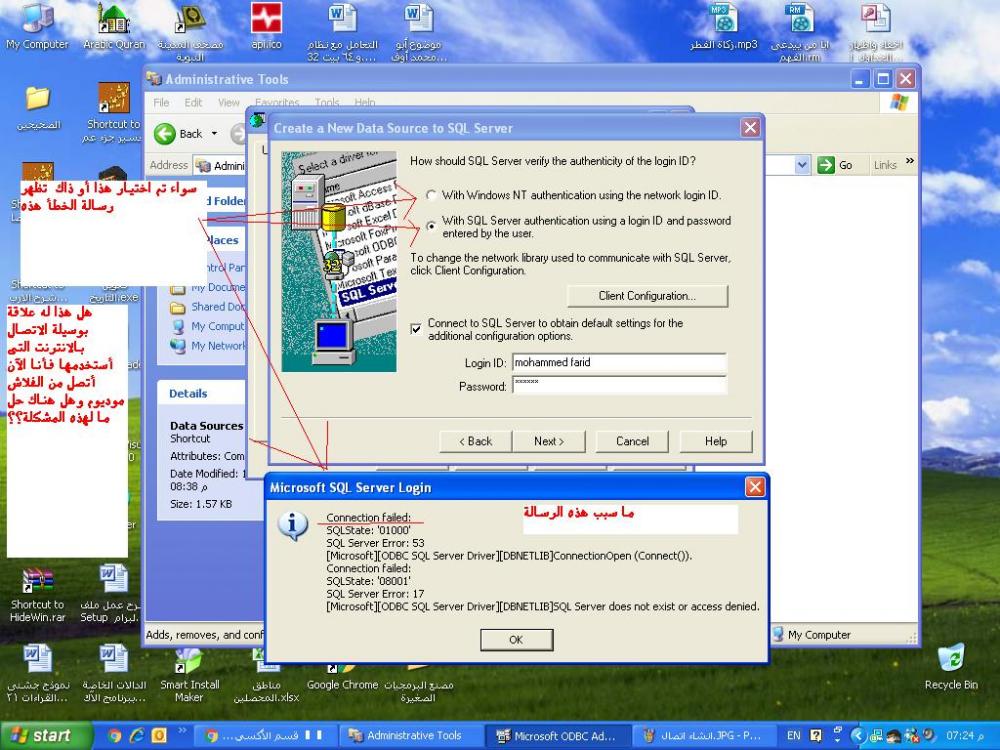Switch to Administrative Tools taskbar button
This screenshot has width=1000, height=750.
point(413,736)
